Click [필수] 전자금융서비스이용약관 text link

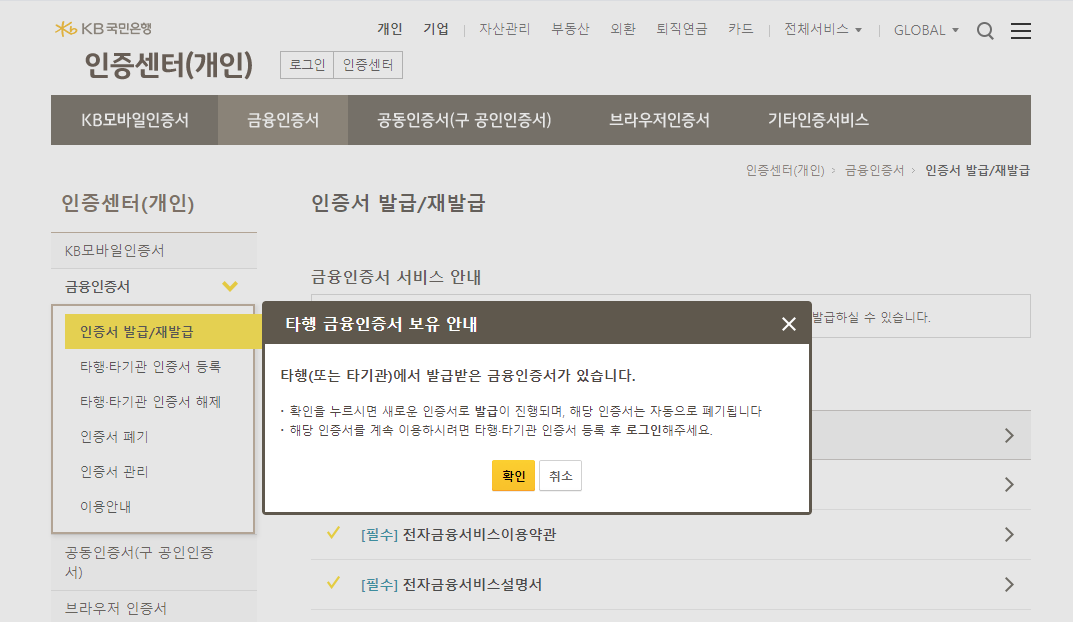458,534
